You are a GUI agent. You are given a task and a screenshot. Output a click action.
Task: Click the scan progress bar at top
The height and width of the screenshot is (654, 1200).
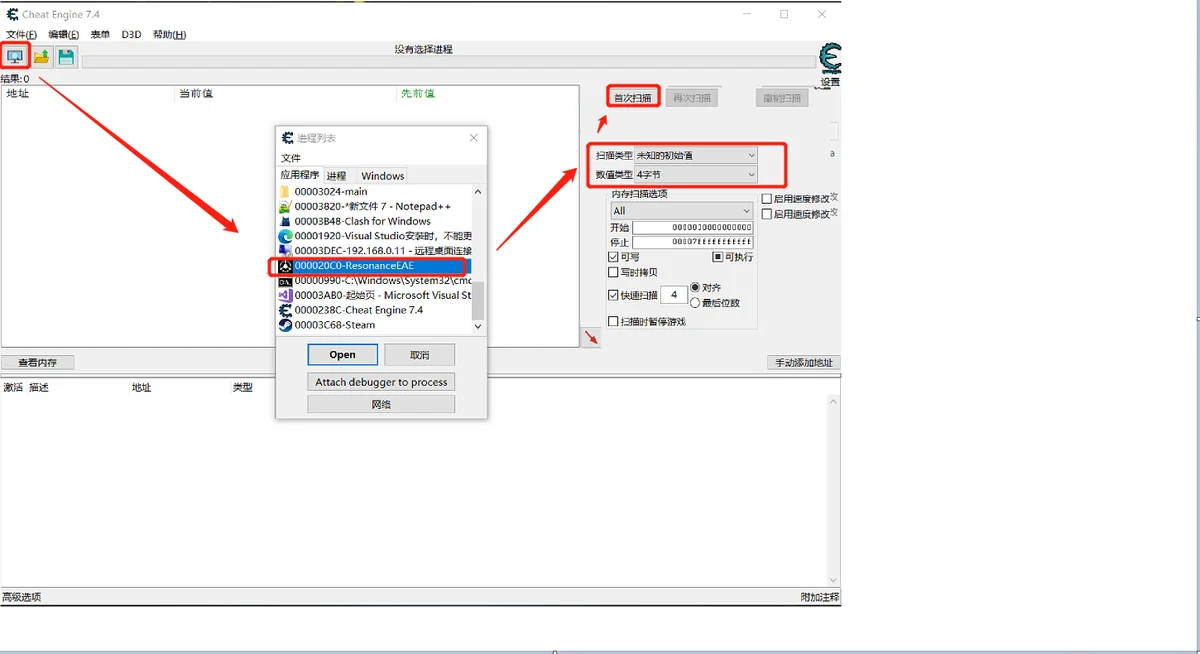449,62
